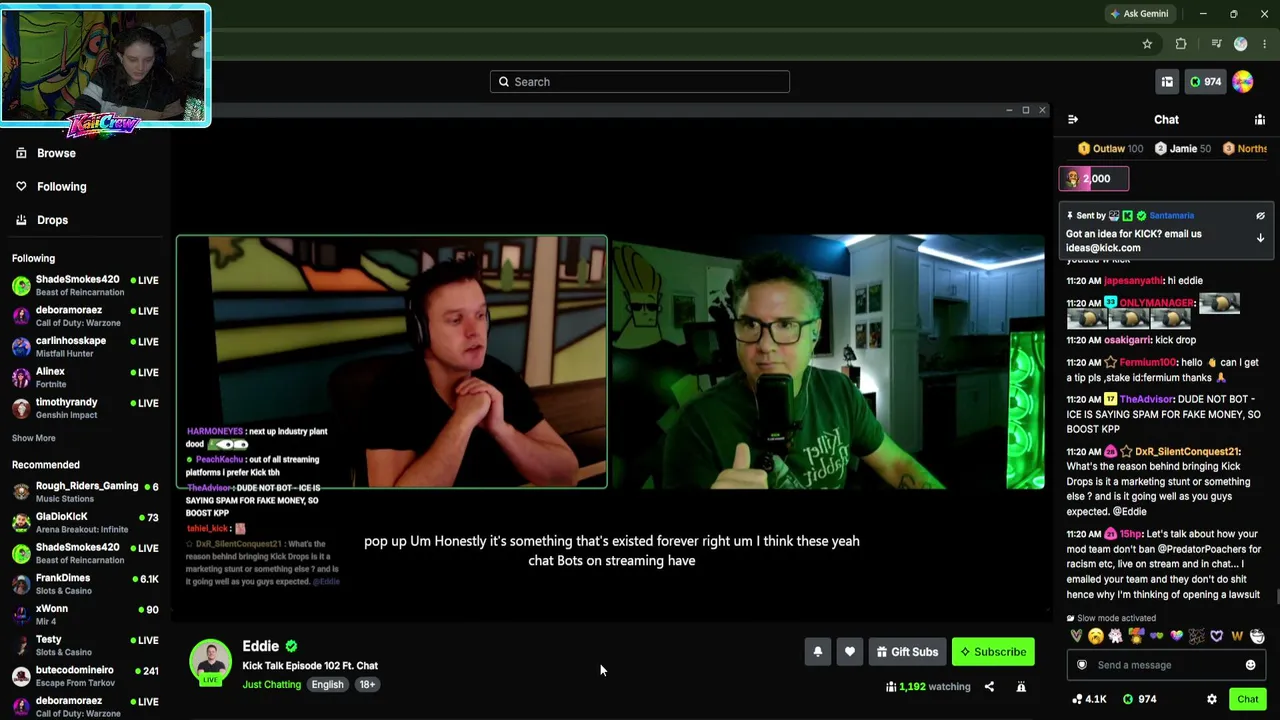Image resolution: width=1280 pixels, height=720 pixels.
Task: Open Drops in the sidebar
Action: pos(42,220)
